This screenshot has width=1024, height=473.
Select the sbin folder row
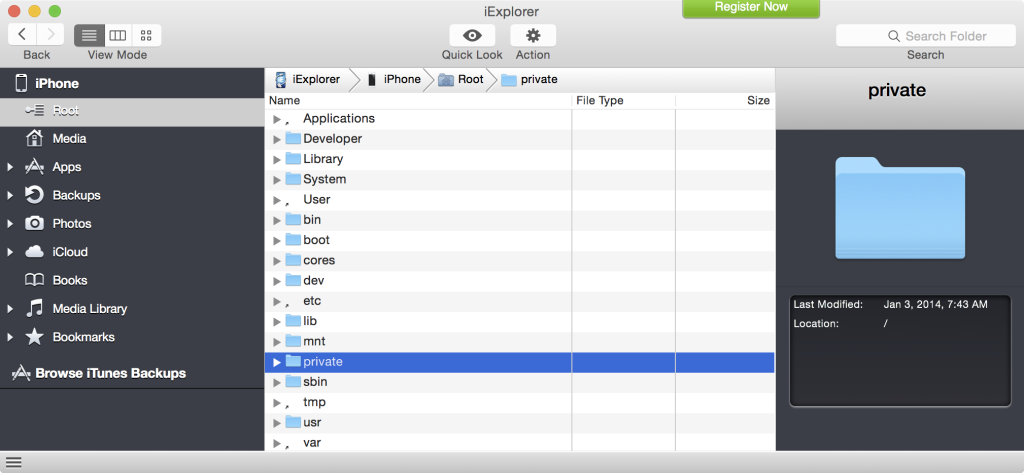pyautogui.click(x=520, y=382)
